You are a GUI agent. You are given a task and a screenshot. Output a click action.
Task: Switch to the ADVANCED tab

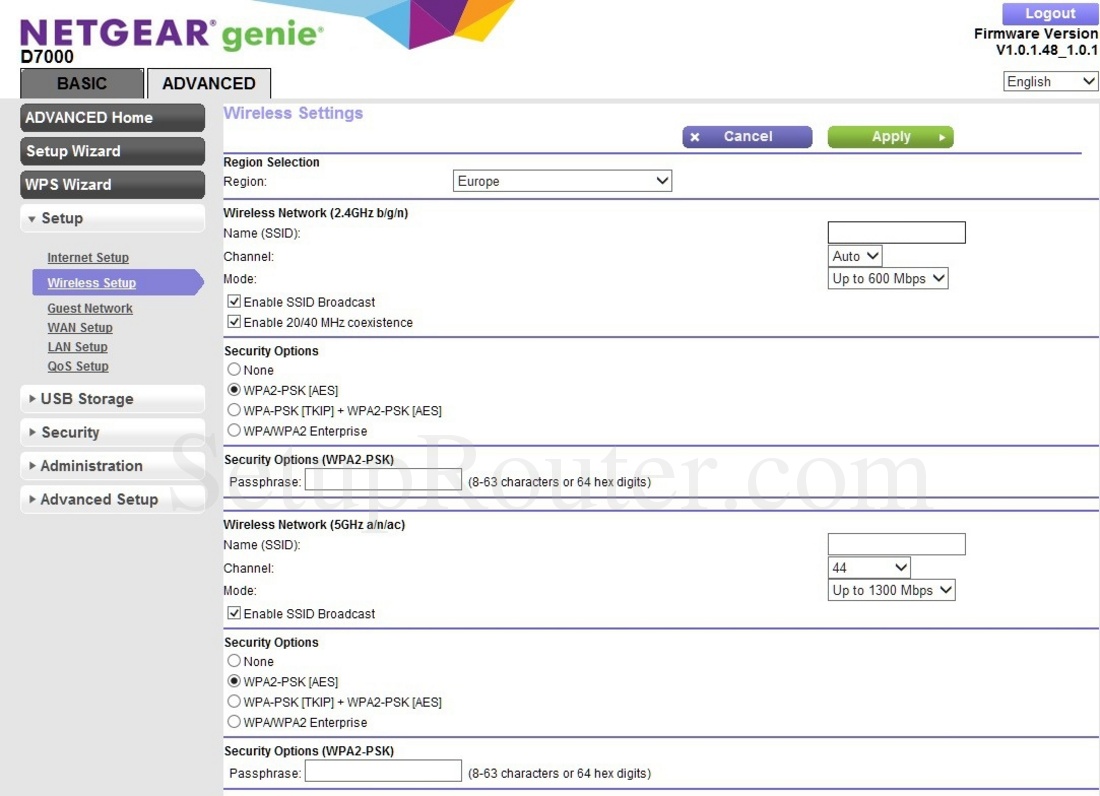point(208,83)
